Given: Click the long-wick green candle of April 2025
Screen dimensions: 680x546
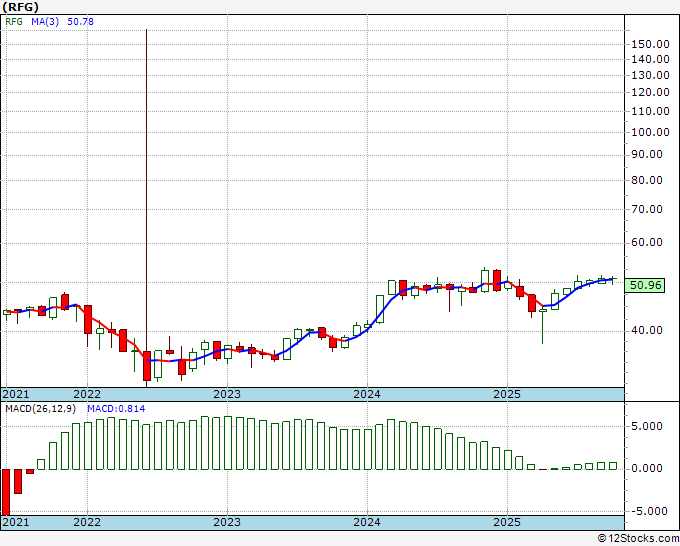Looking at the screenshot, I should pyautogui.click(x=543, y=327).
